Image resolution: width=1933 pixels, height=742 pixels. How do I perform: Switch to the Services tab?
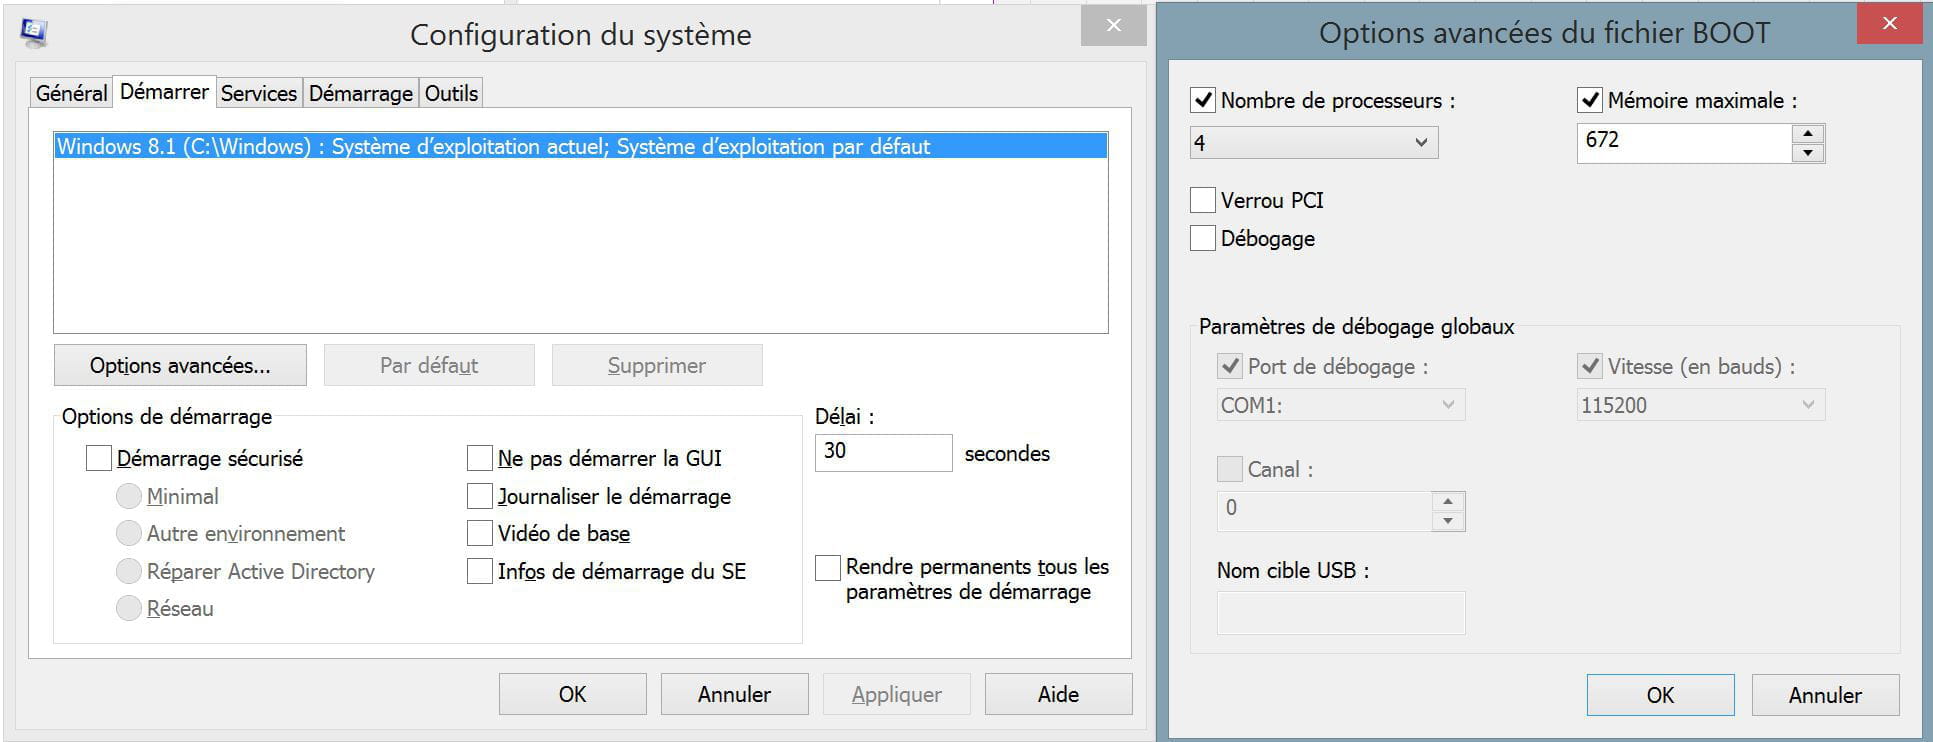coord(259,93)
